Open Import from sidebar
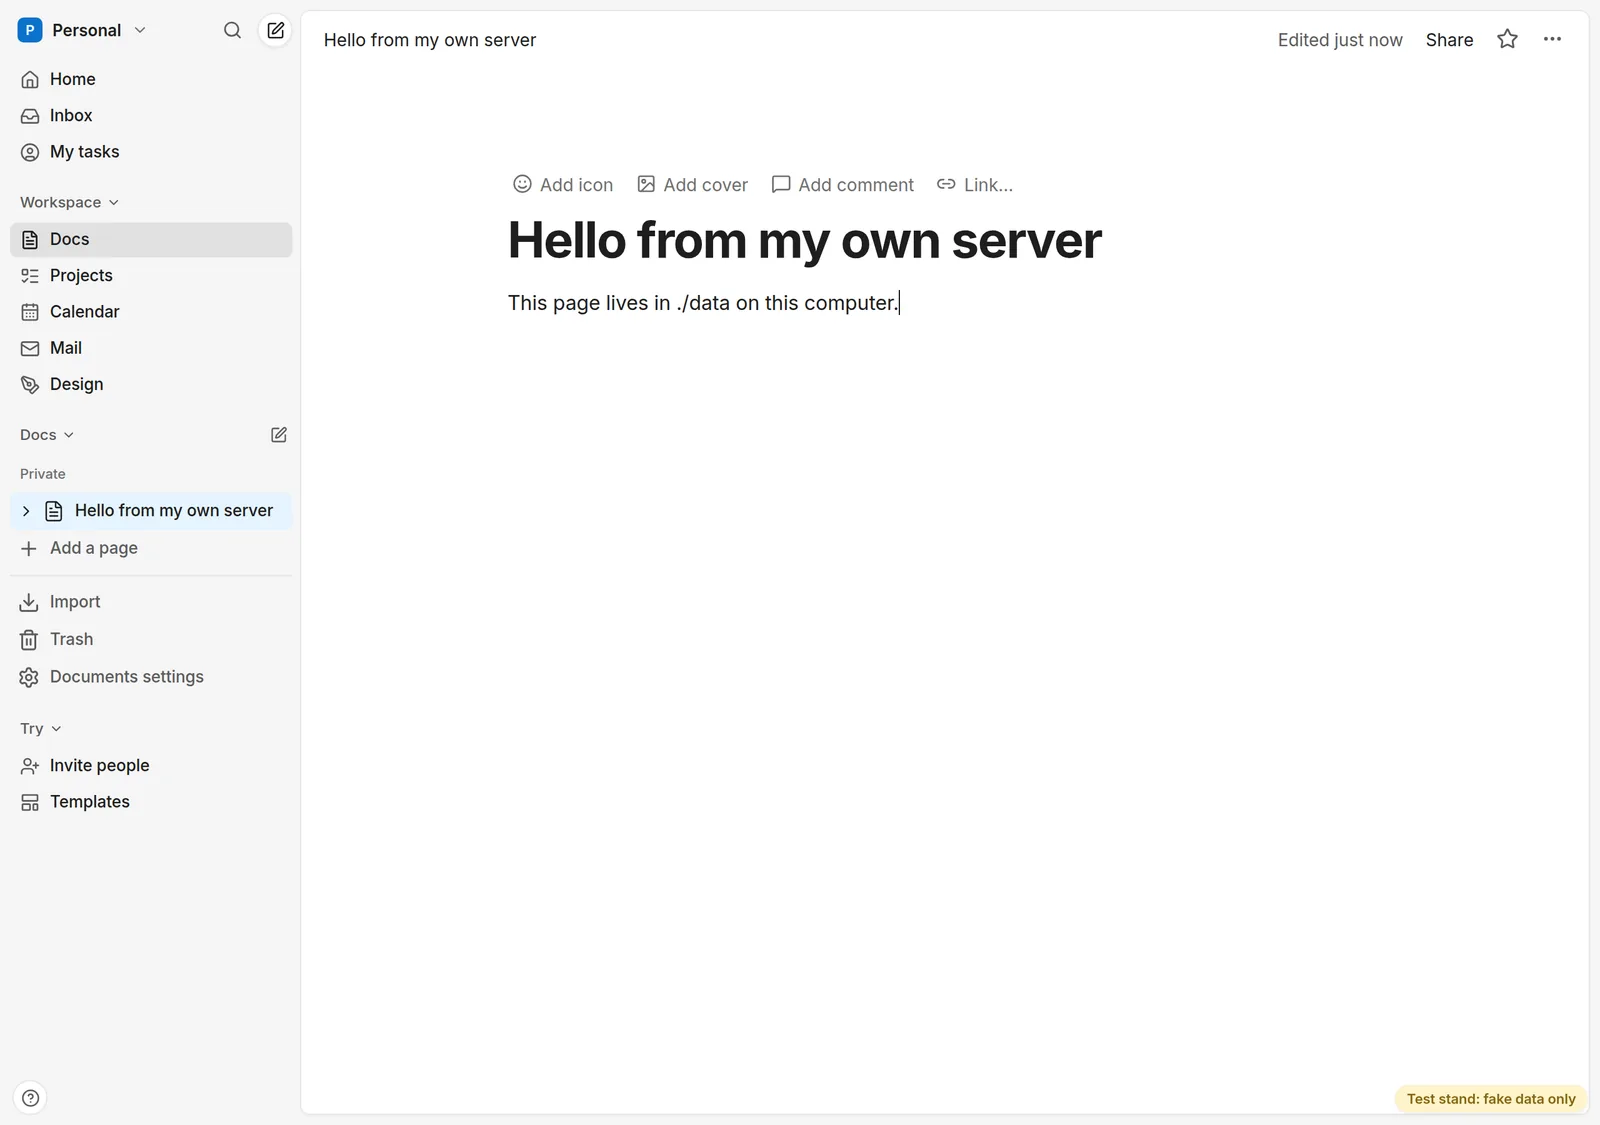The width and height of the screenshot is (1600, 1125). pyautogui.click(x=151, y=602)
